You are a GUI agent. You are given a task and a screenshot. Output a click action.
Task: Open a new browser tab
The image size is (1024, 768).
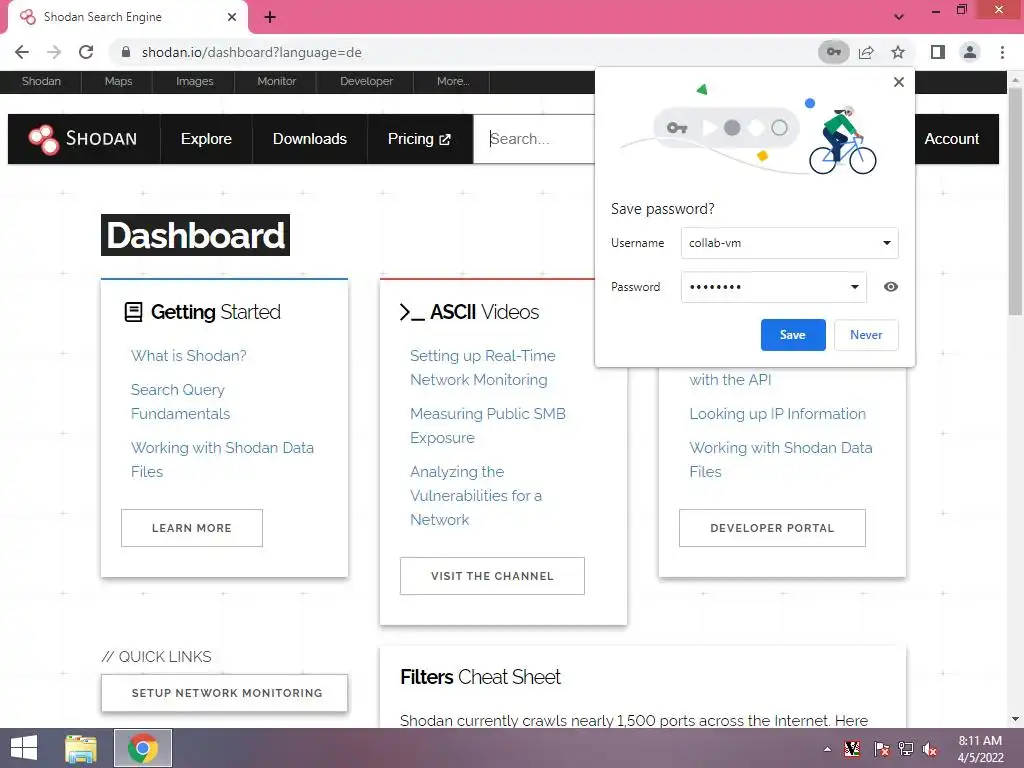coord(270,17)
